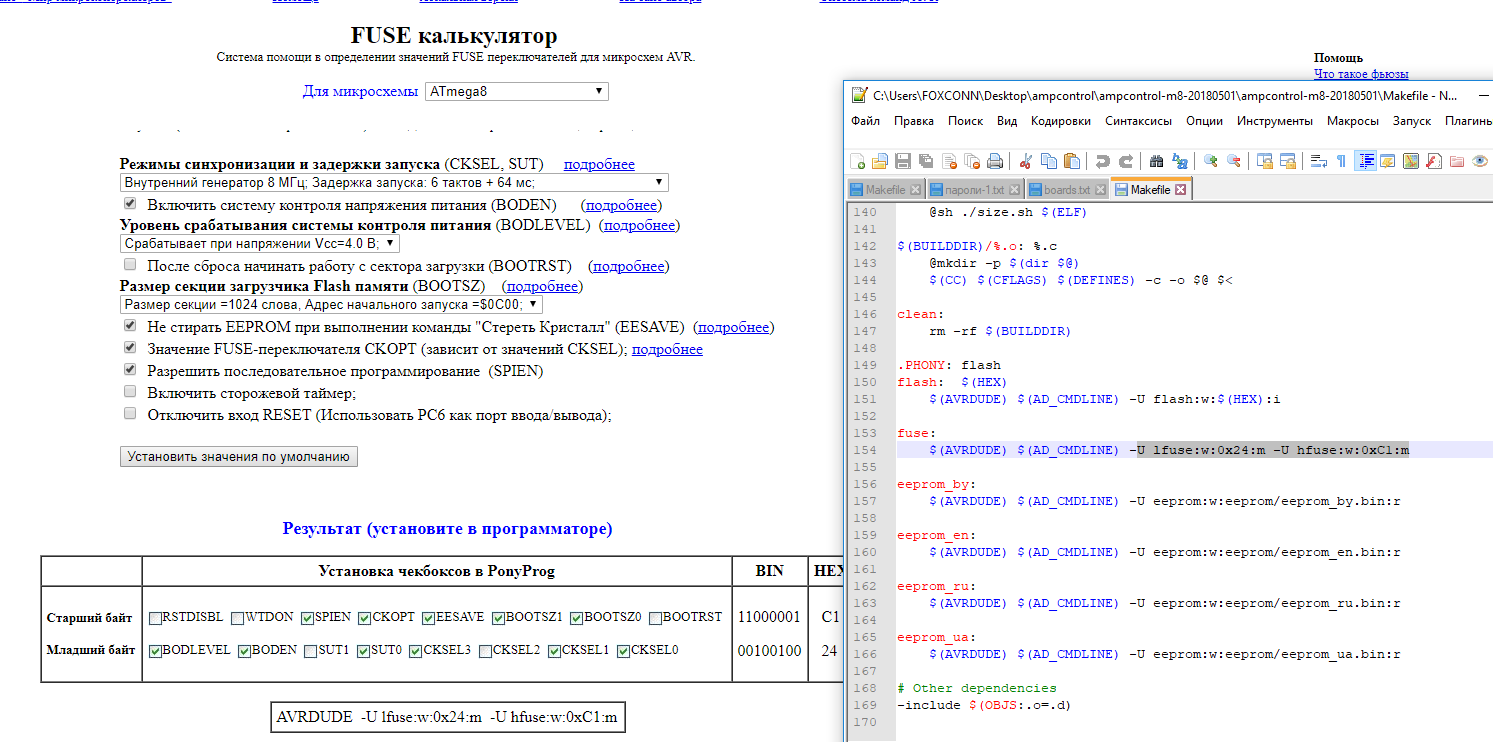Enable the BOOTRST boot sector checkbox
Image resolution: width=1493 pixels, height=742 pixels.
tap(130, 265)
